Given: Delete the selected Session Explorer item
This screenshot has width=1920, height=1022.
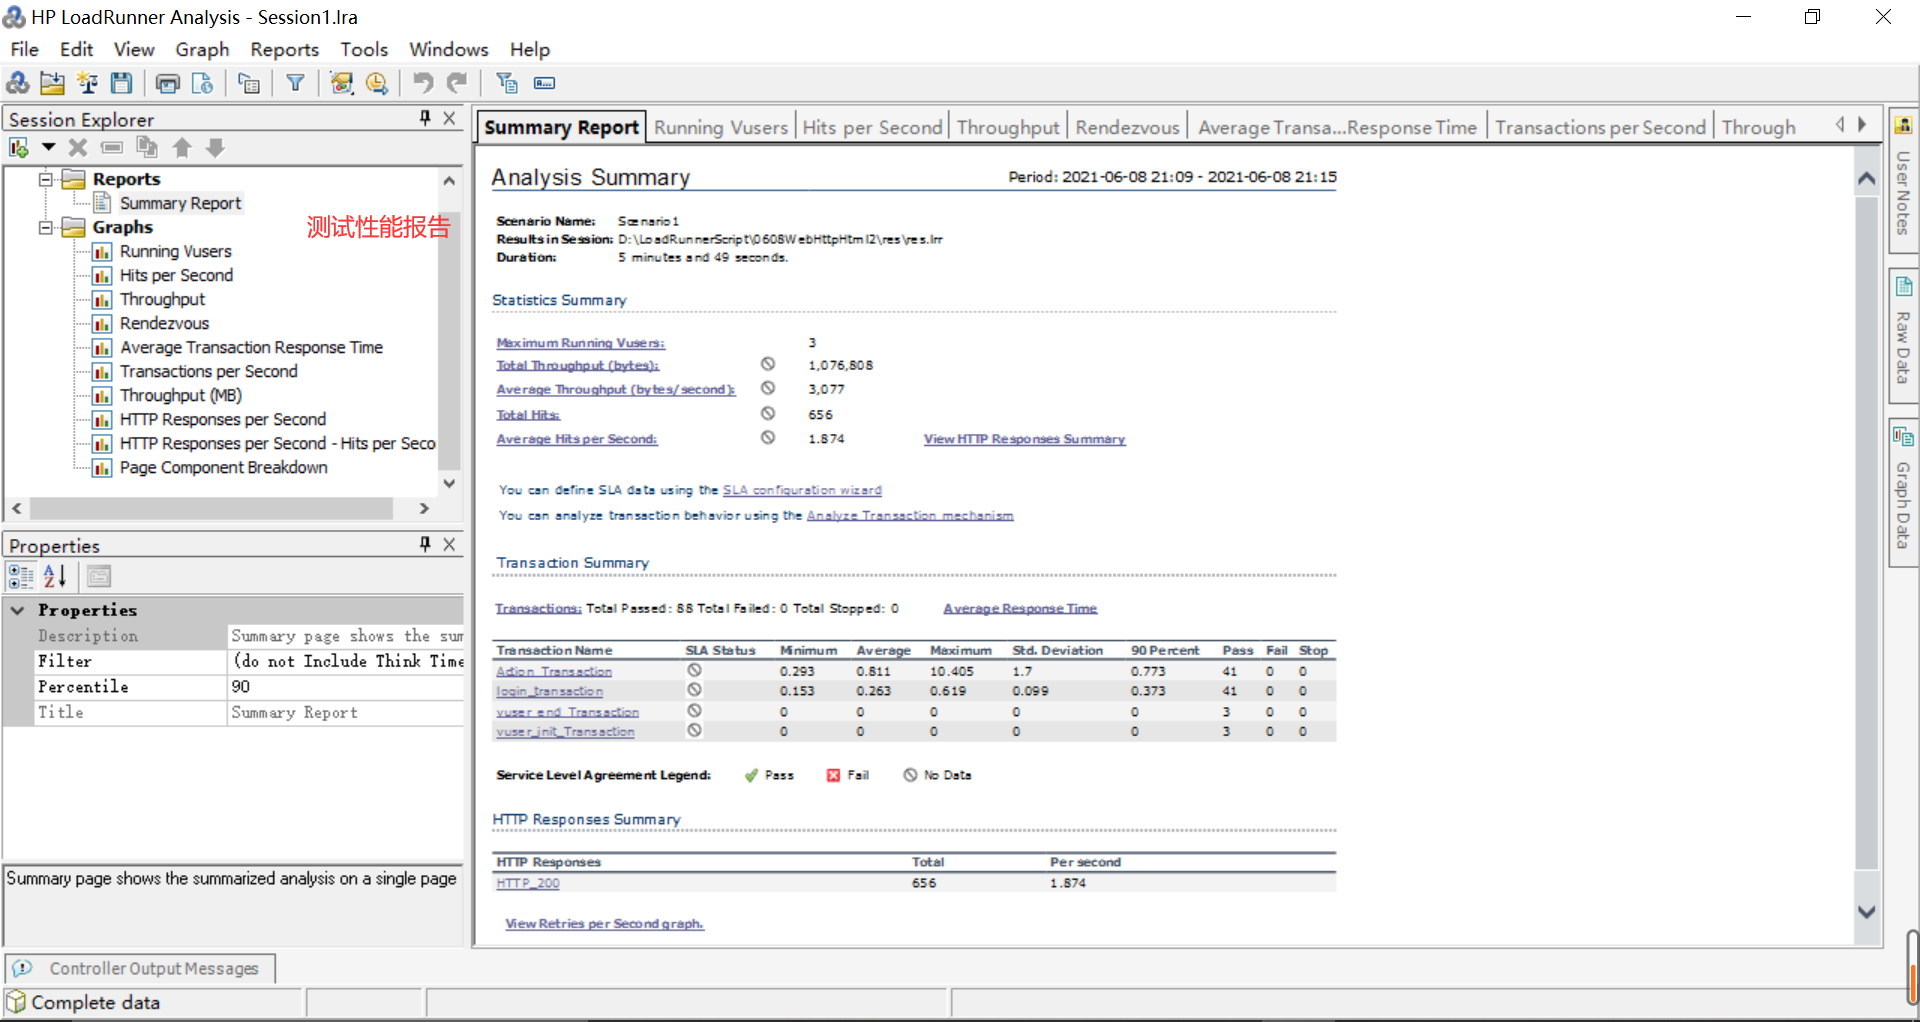Looking at the screenshot, I should pos(78,148).
